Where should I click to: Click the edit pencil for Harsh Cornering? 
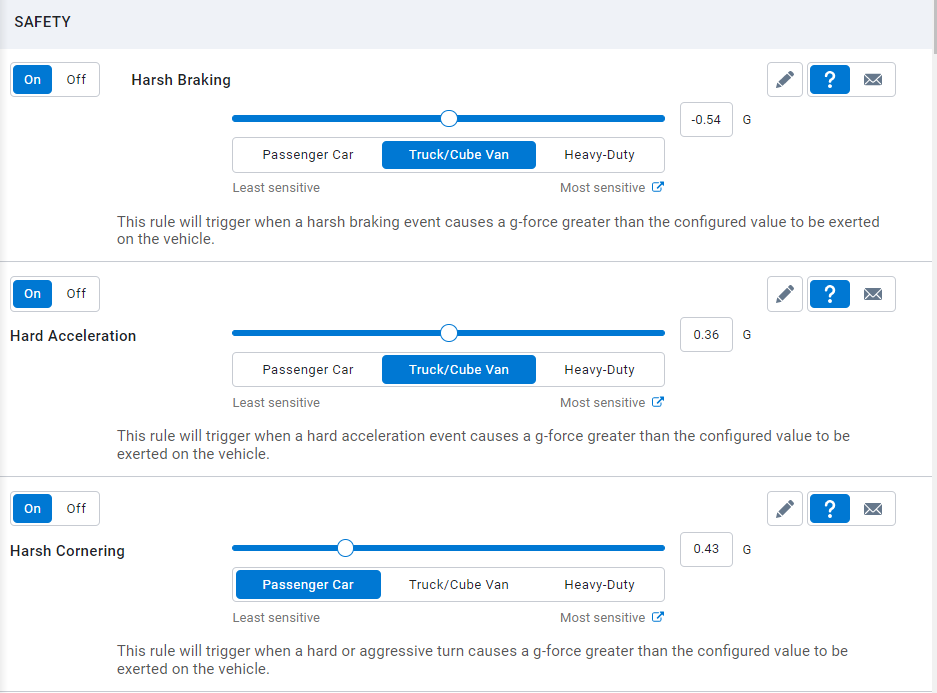pyautogui.click(x=785, y=508)
